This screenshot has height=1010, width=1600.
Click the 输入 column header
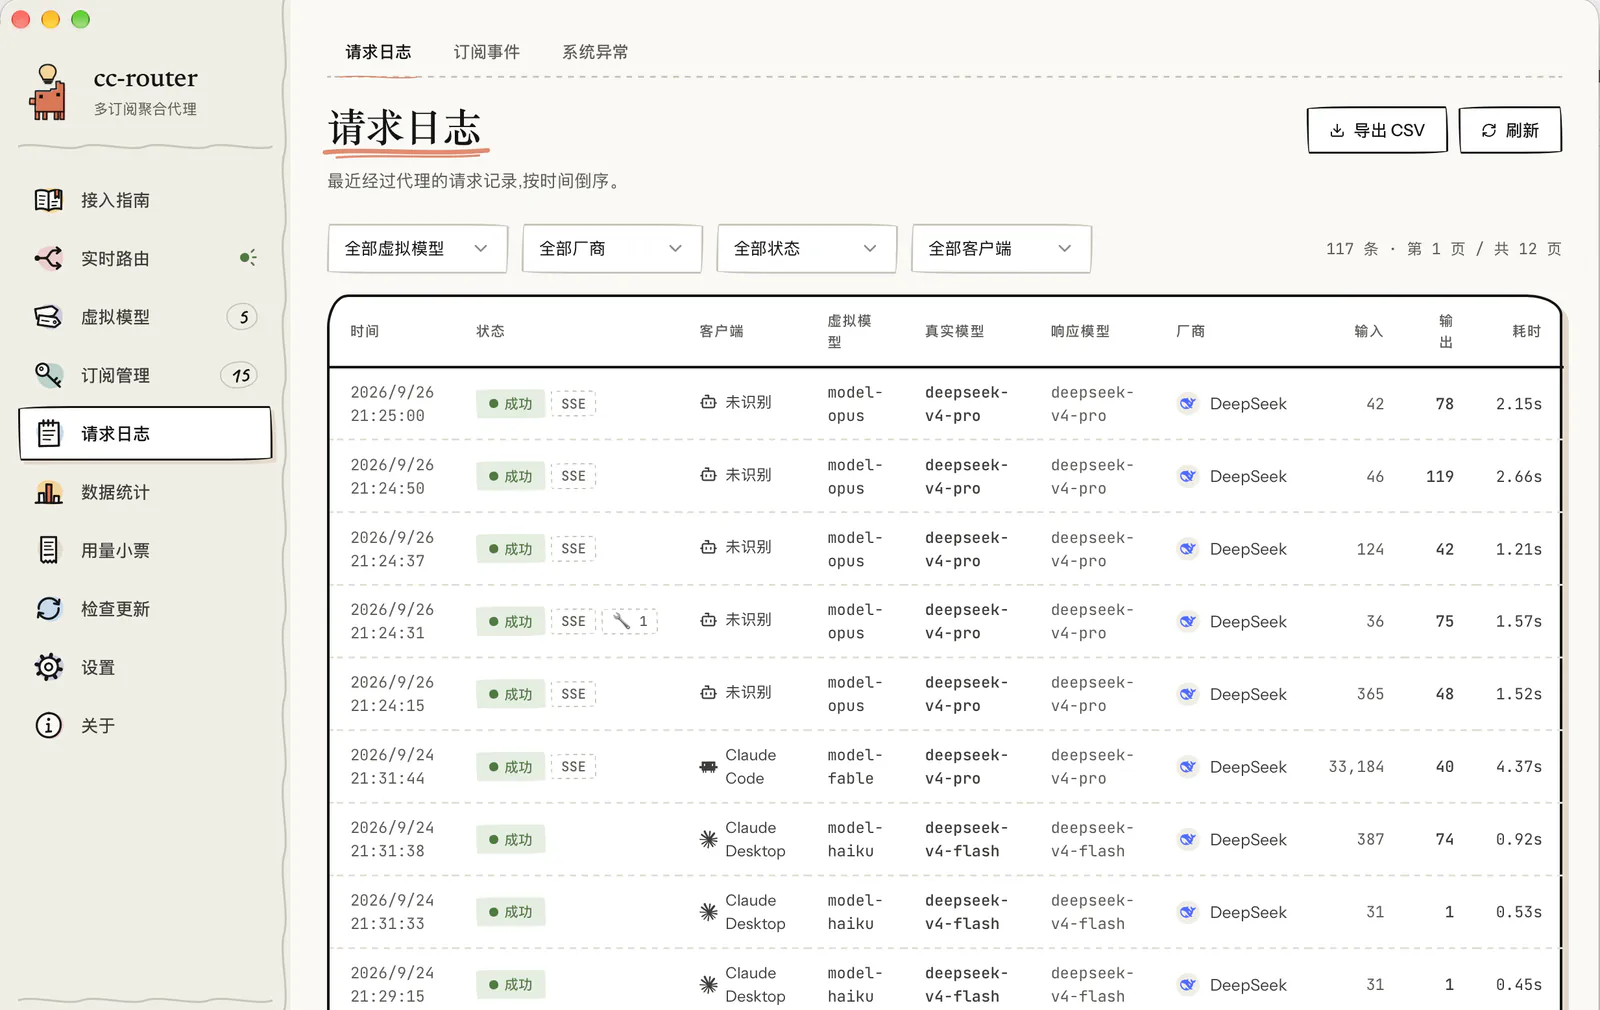(x=1369, y=331)
